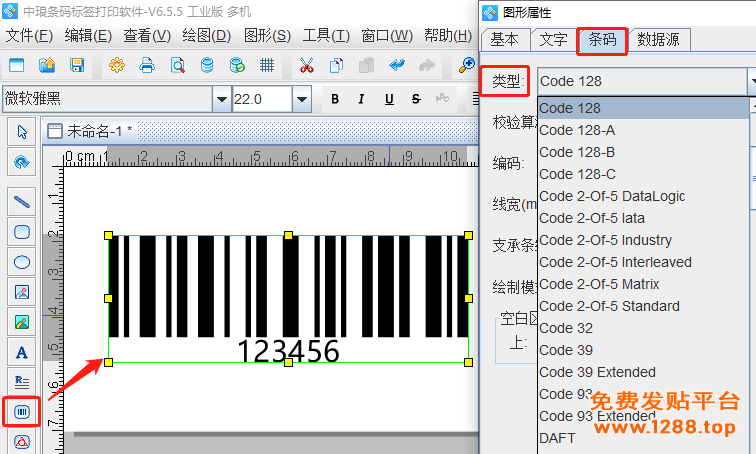Viewport: 756px width, 454px height.
Task: Open the 图形(S) menu
Action: click(x=267, y=36)
